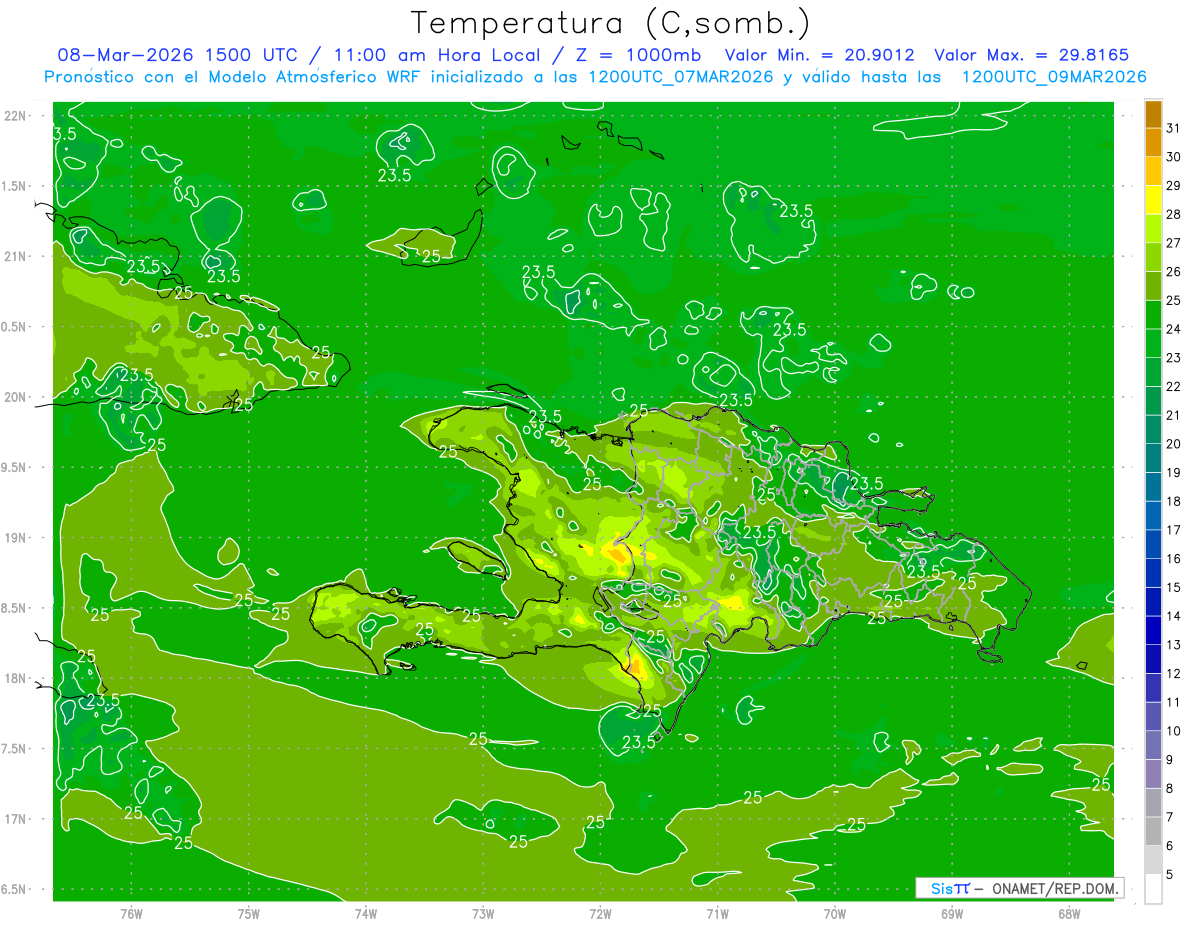
Task: Select the 'Z = 1000mb' pressure level text
Action: click(634, 55)
